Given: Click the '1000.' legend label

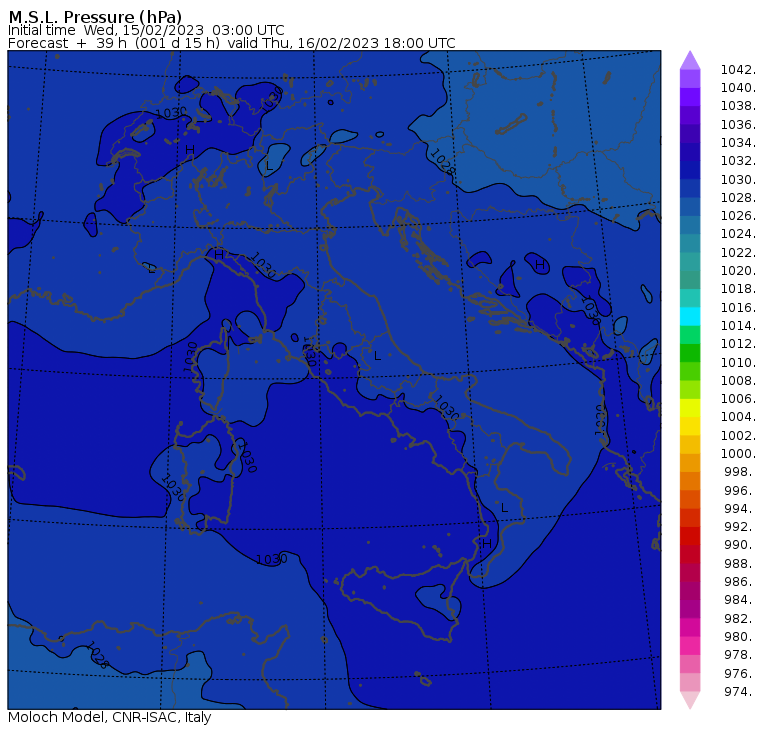Looking at the screenshot, I should click(x=738, y=453).
